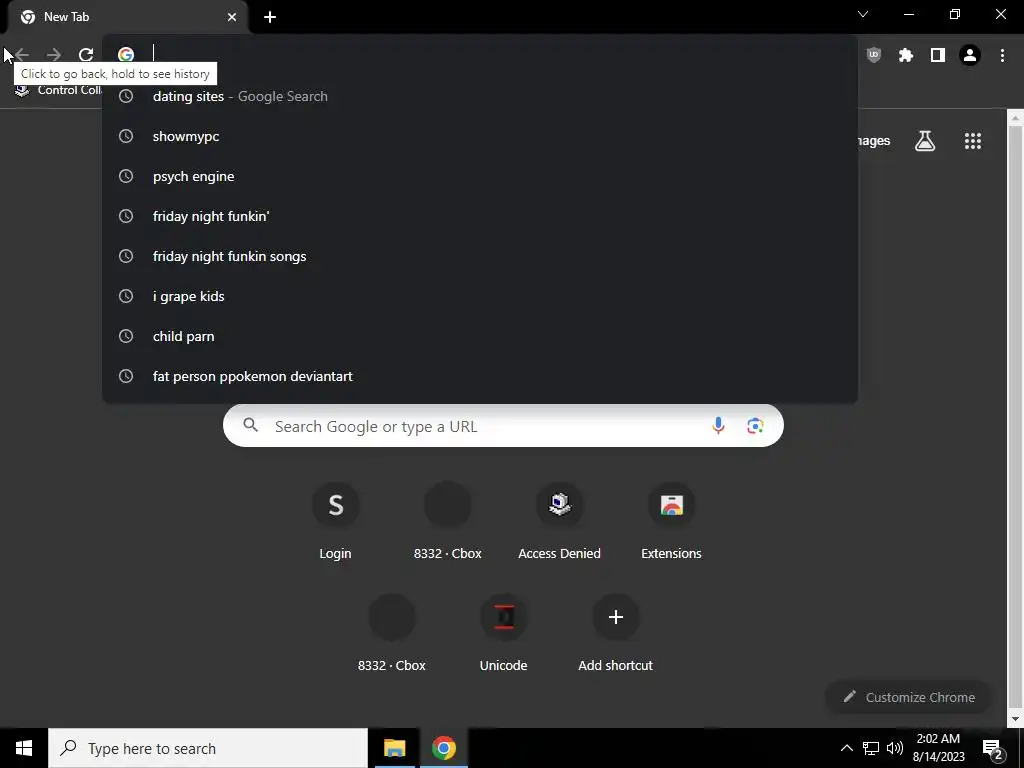This screenshot has width=1024, height=768.
Task: Open the Login shortcut tile
Action: (x=335, y=520)
